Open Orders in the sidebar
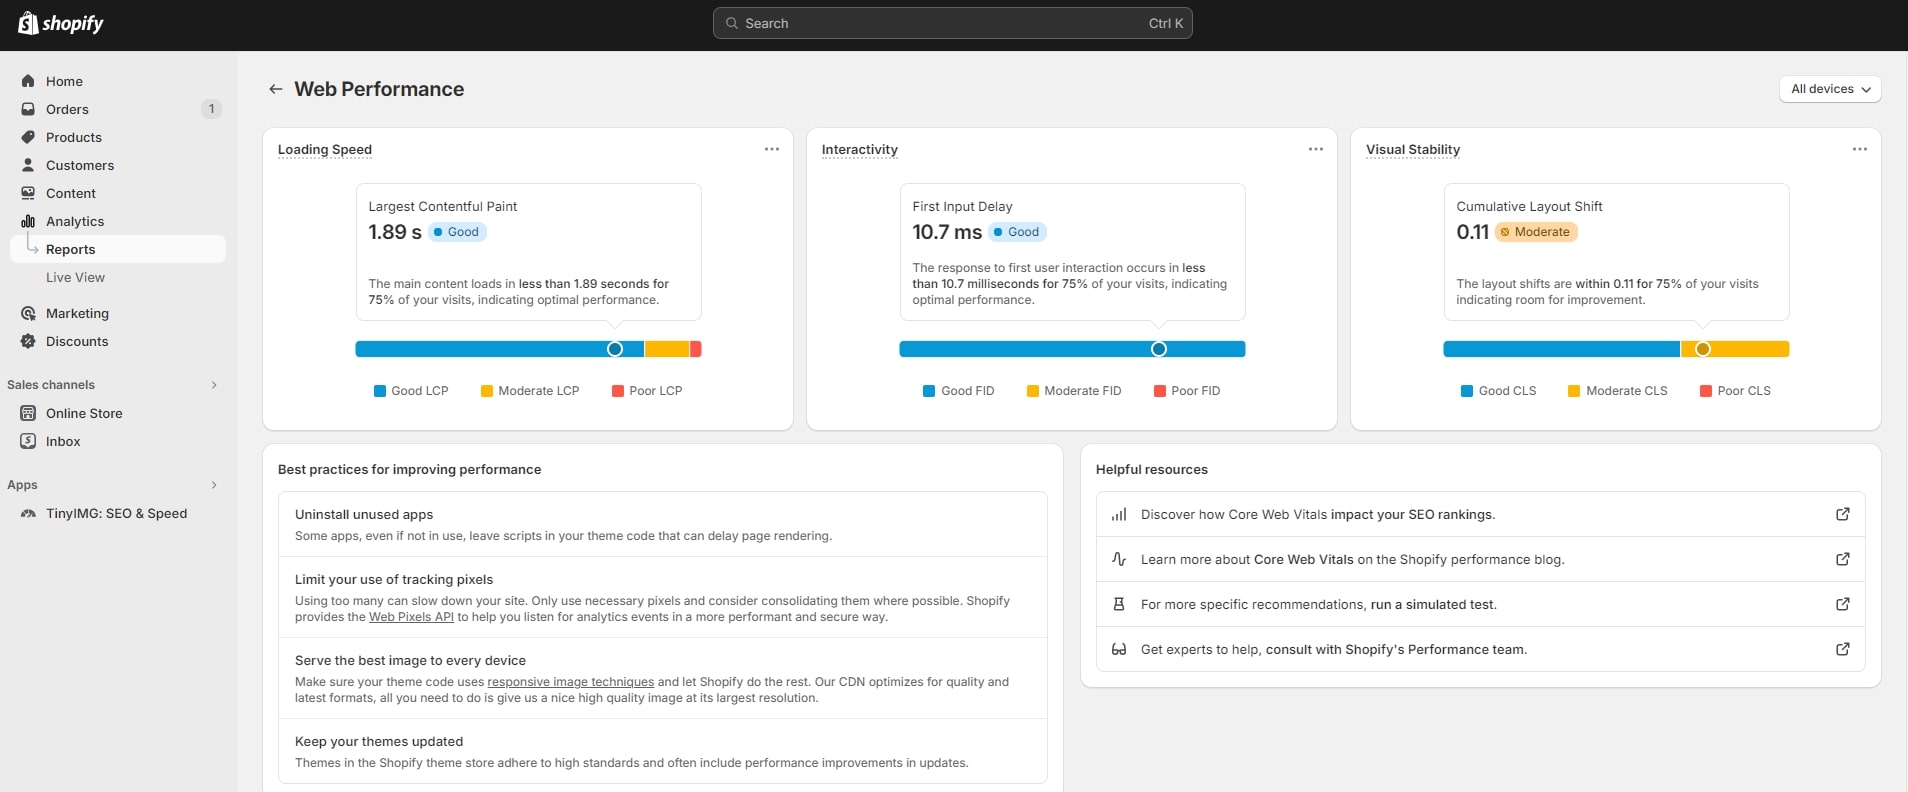 point(67,109)
